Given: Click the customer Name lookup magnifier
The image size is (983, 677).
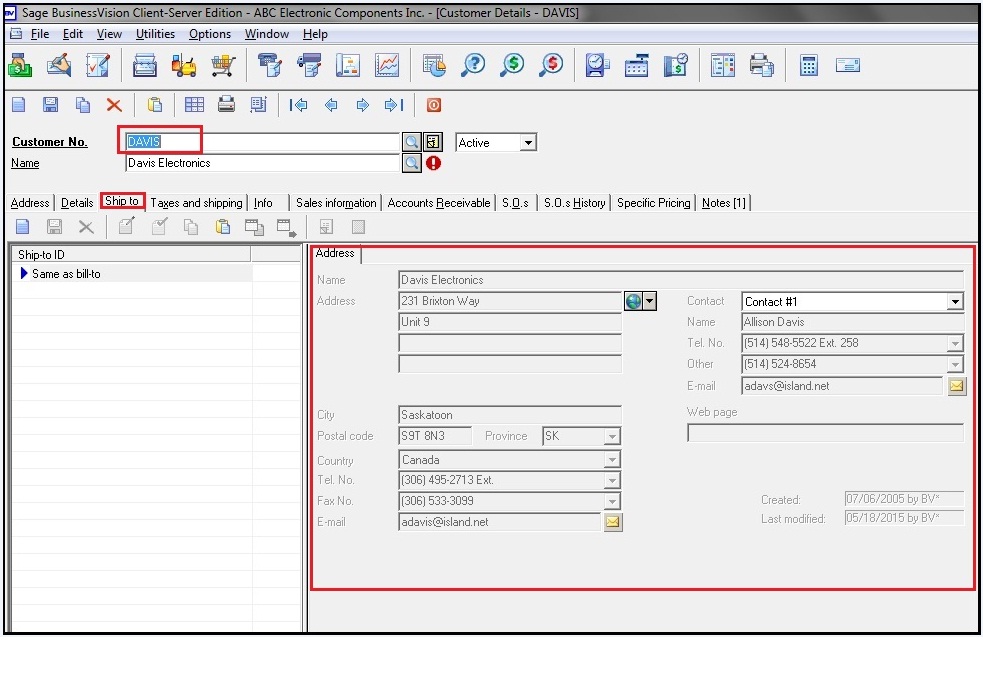Looking at the screenshot, I should (411, 164).
